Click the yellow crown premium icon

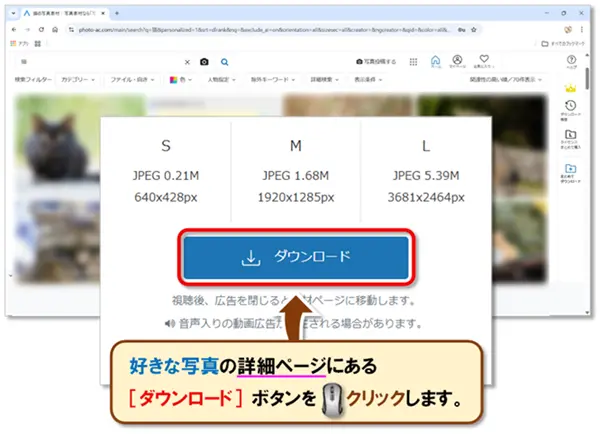pos(571,88)
